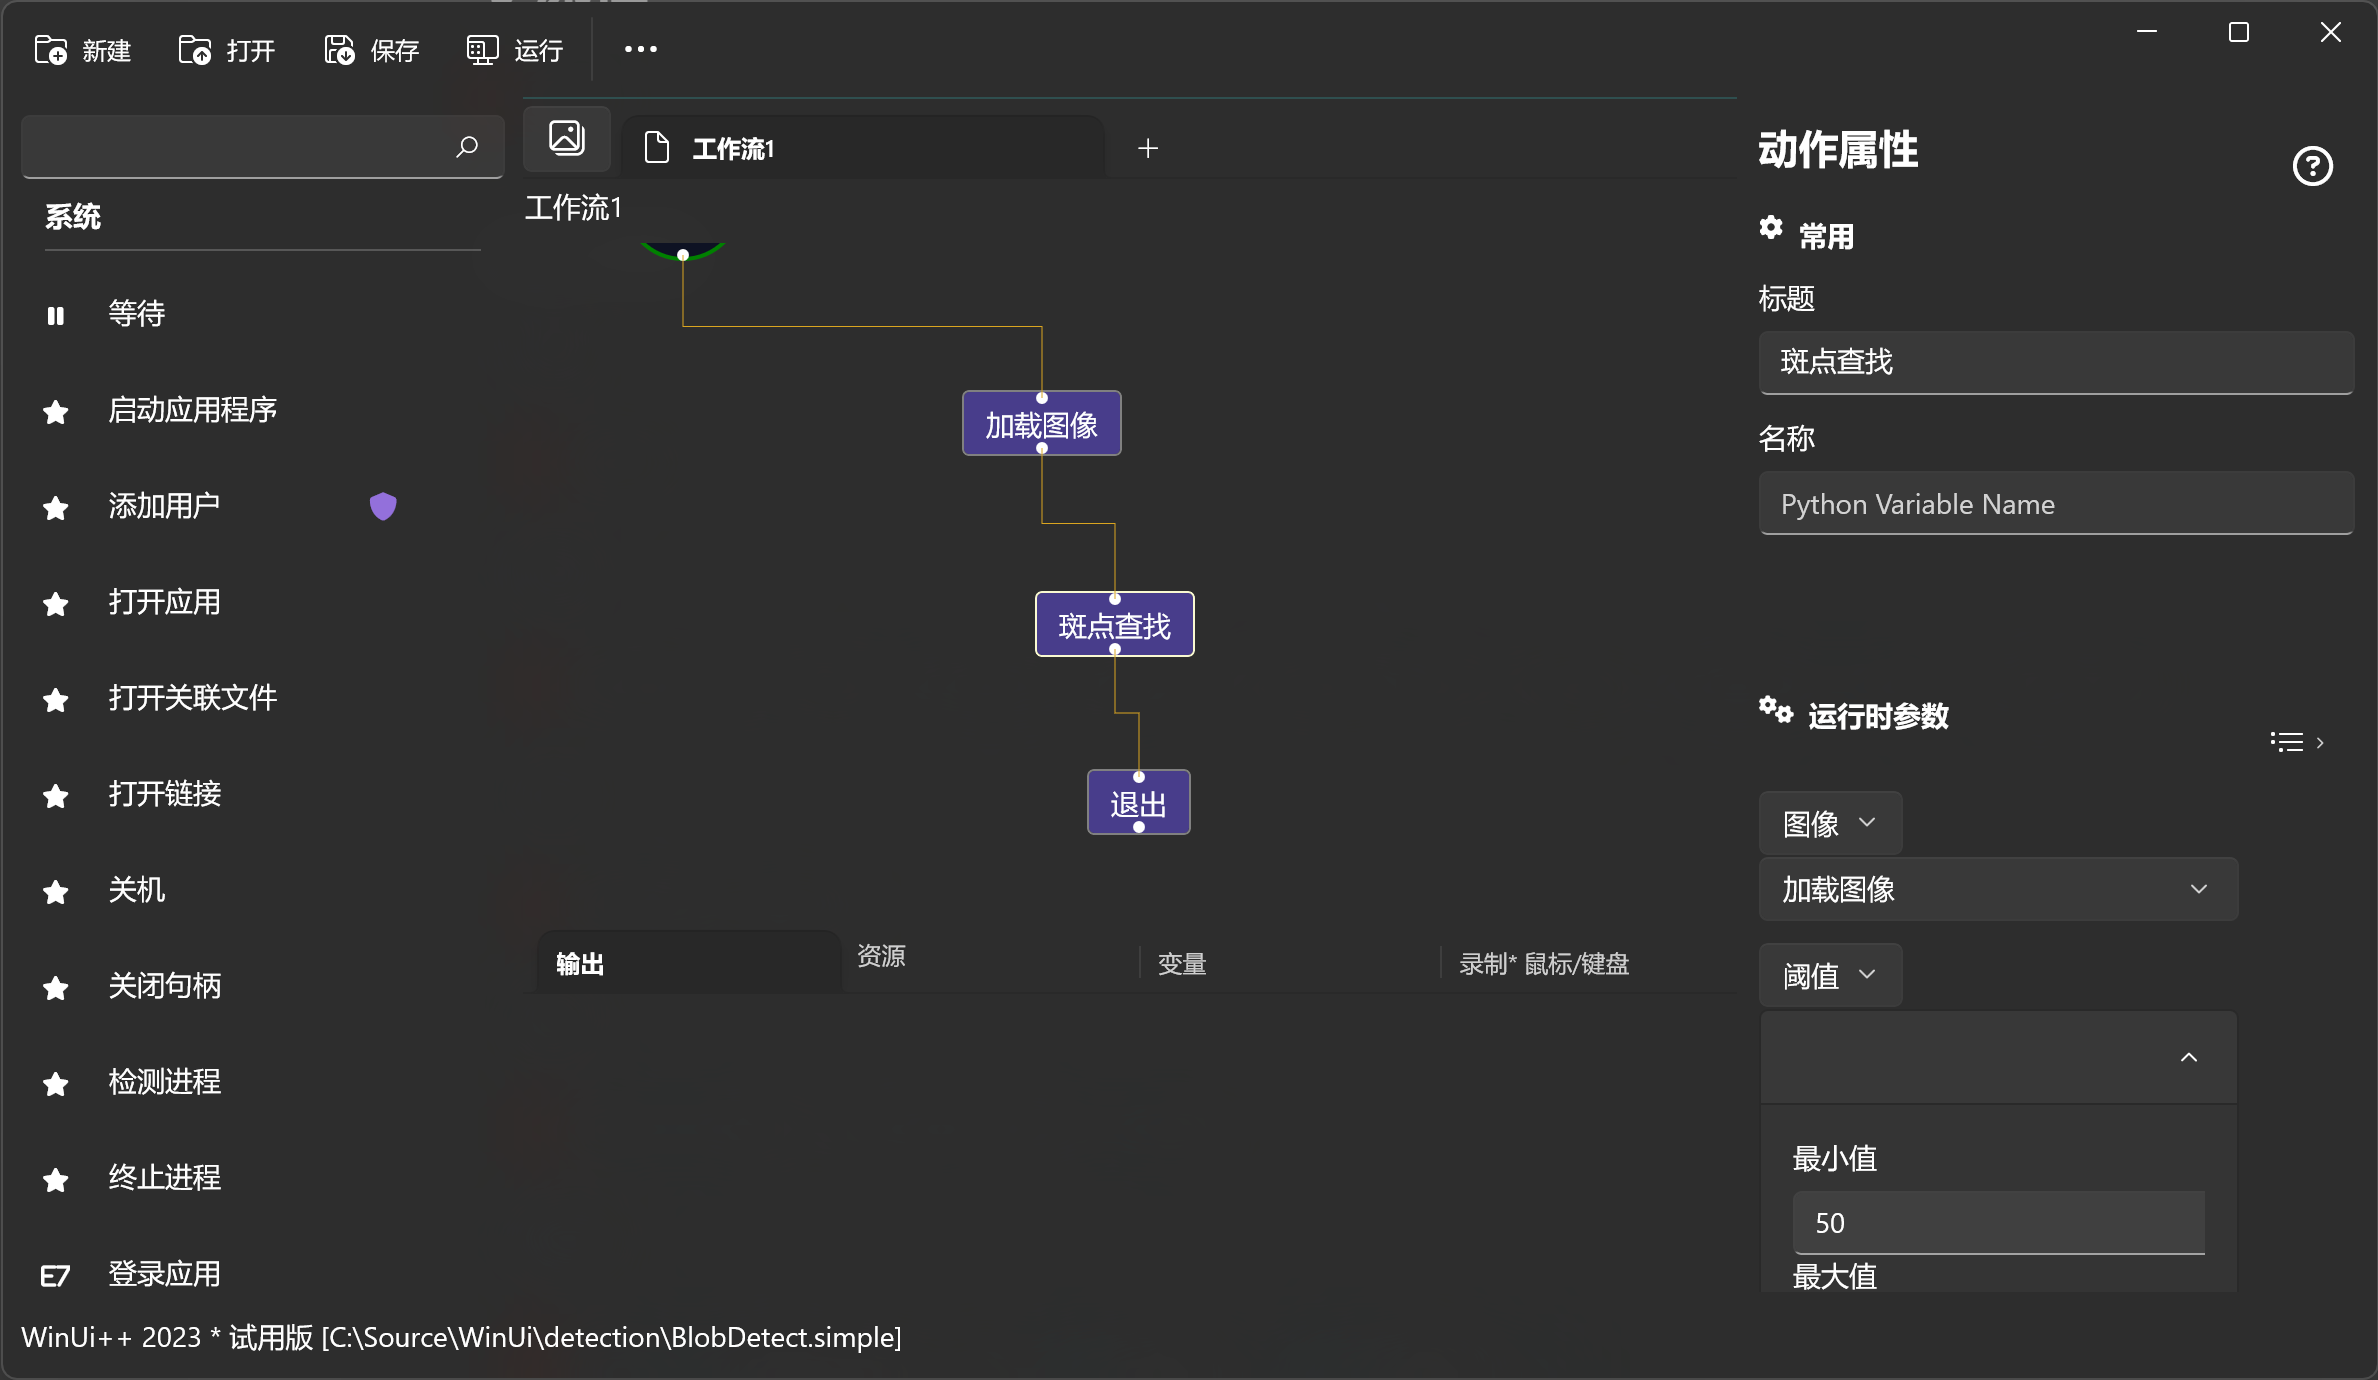Screen dimensions: 2378x1380
Task: Create a new file with 新建
Action: (84, 50)
